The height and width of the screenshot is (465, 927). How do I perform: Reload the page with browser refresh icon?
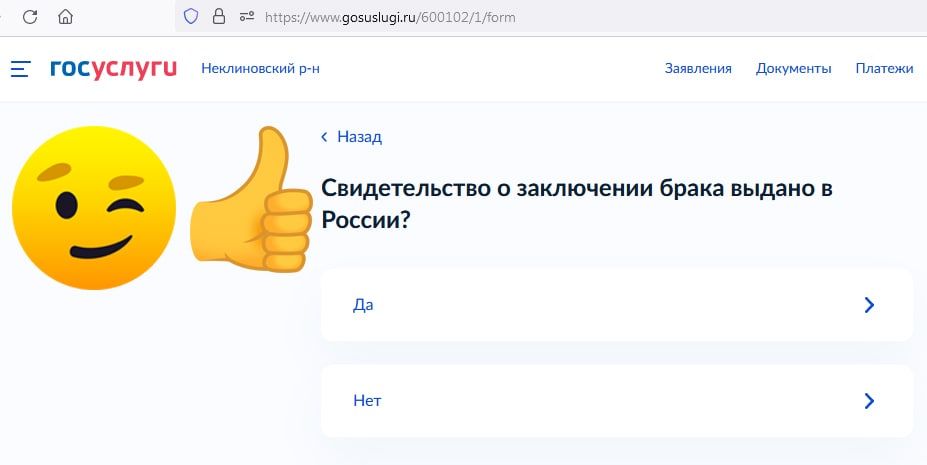point(30,17)
